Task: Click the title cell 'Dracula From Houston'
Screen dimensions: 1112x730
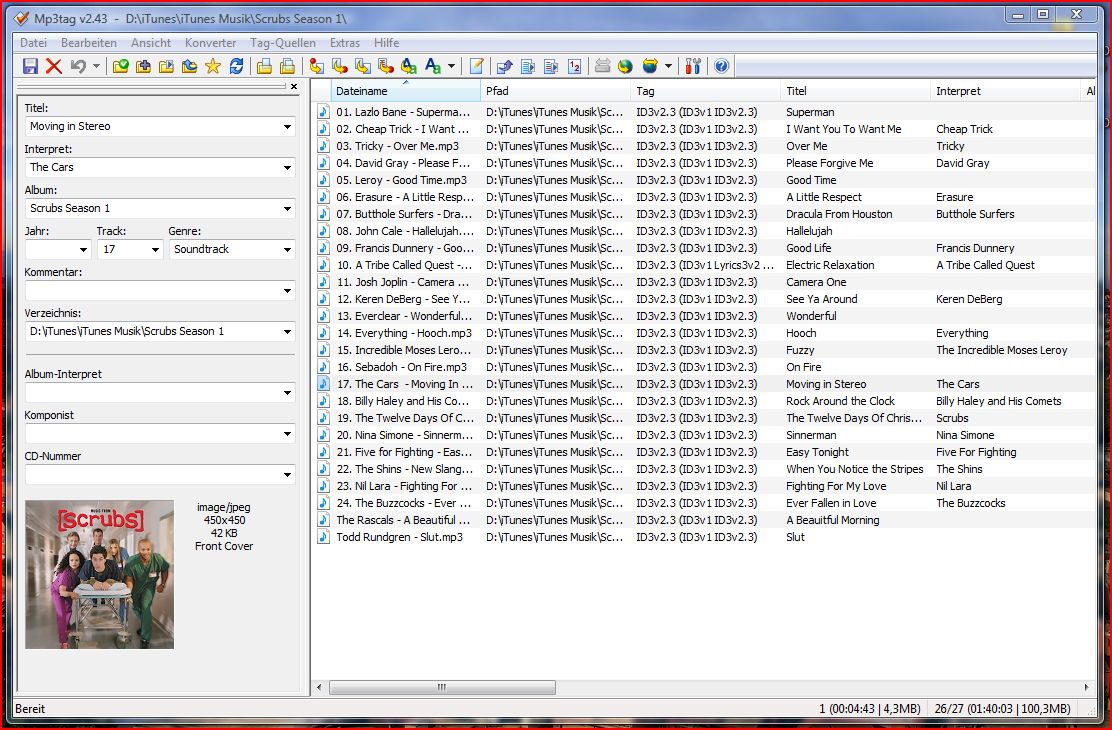Action: (839, 214)
